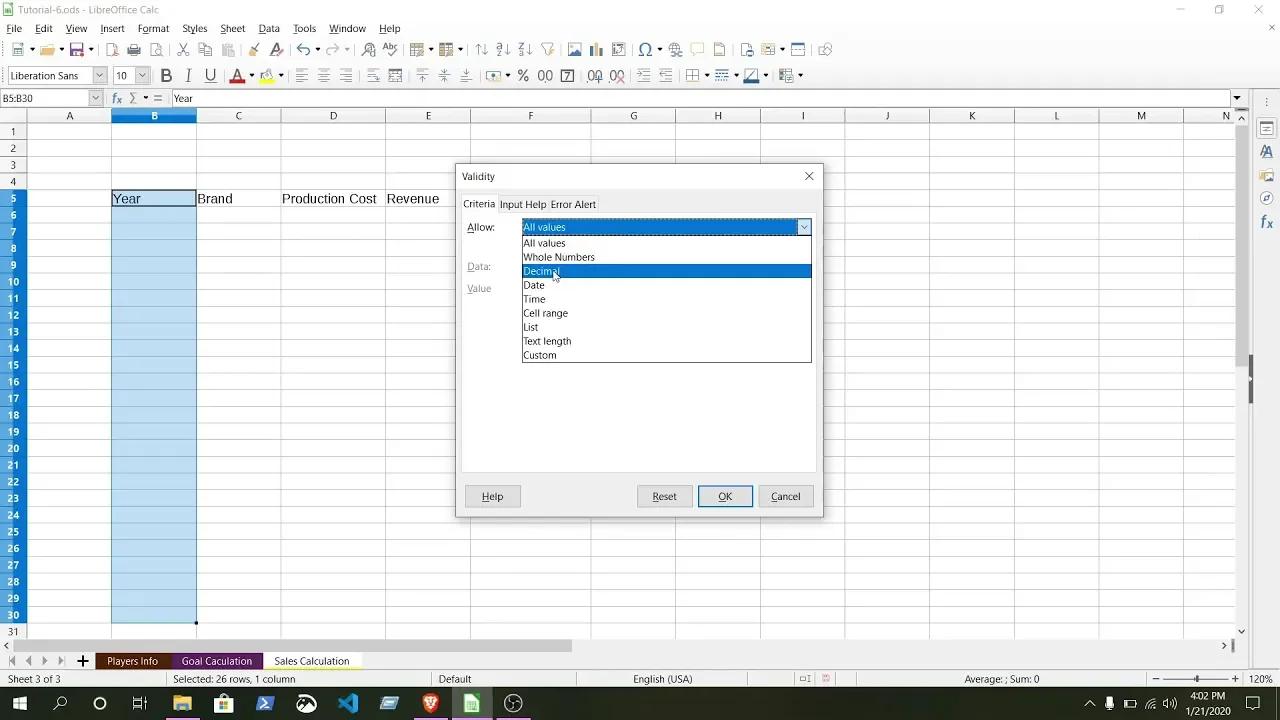Toggle Bold formatting on selected cells
Image resolution: width=1280 pixels, height=720 pixels.
click(x=166, y=75)
